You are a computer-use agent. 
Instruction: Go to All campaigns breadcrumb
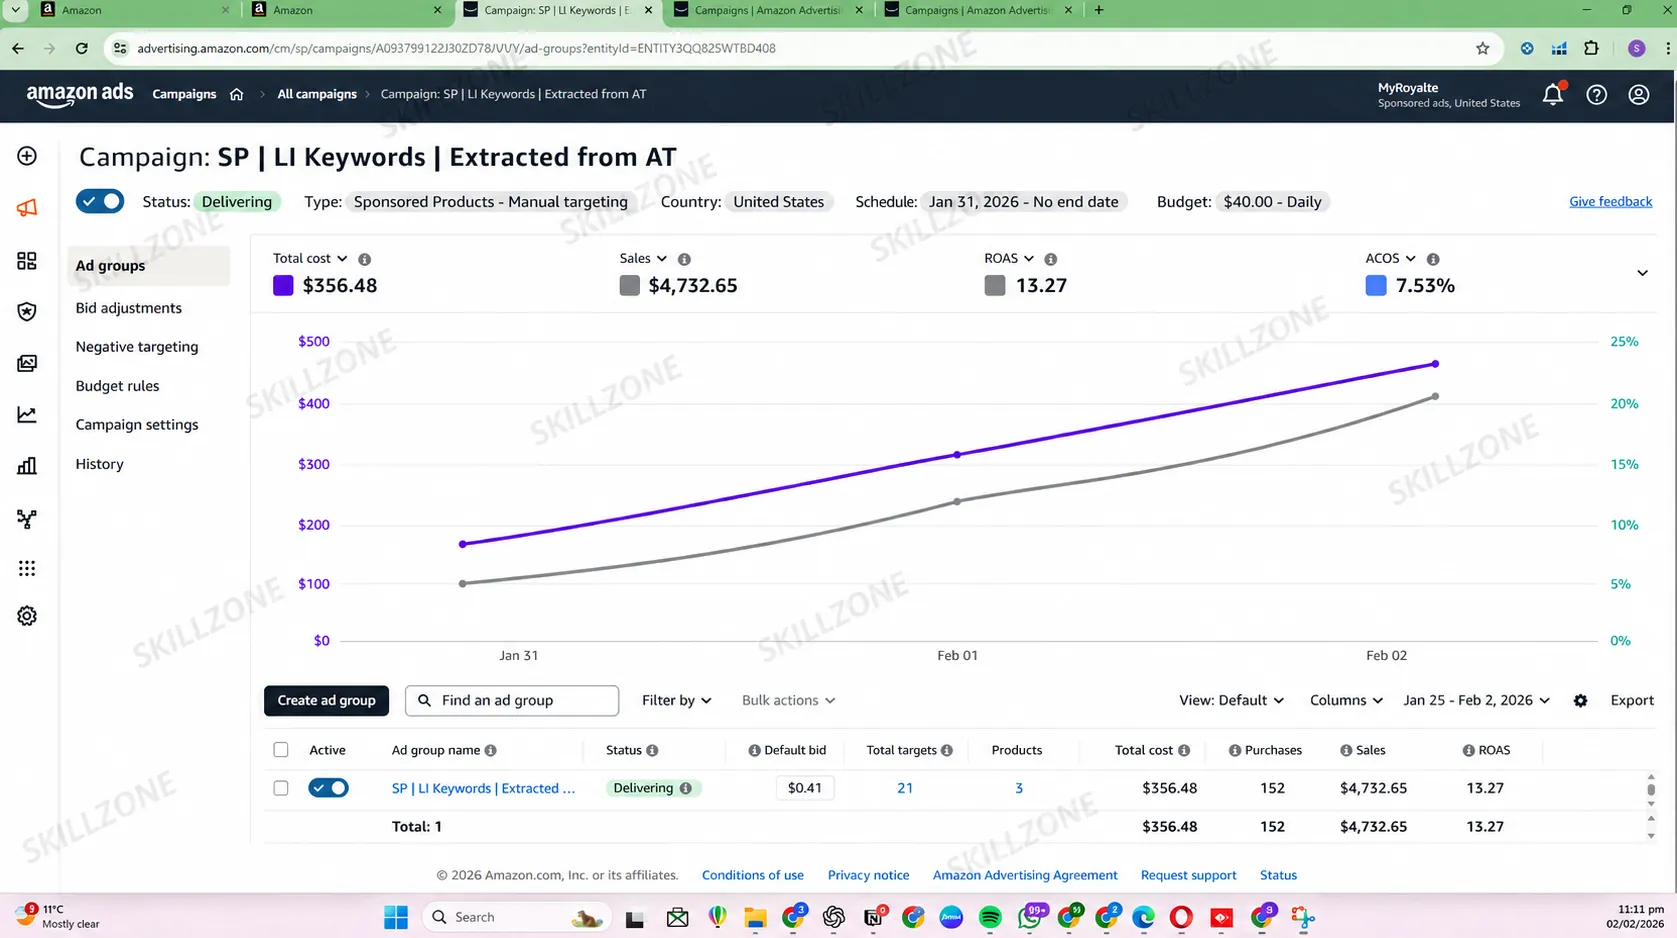(317, 94)
